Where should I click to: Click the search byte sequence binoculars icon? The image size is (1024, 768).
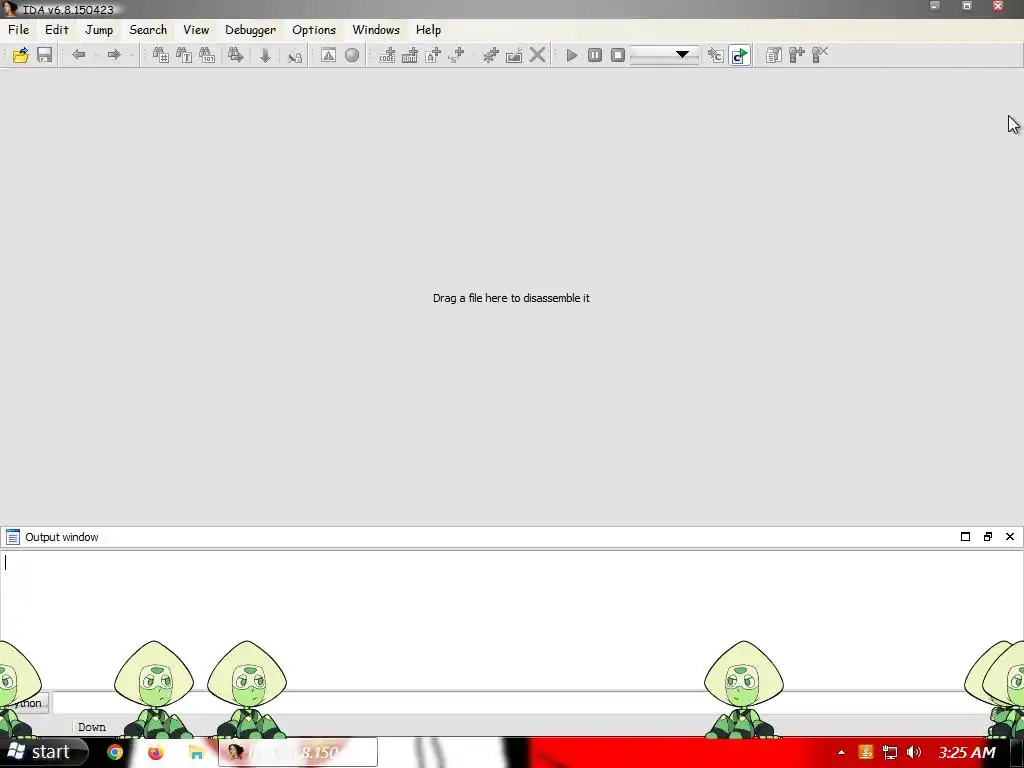coord(208,56)
